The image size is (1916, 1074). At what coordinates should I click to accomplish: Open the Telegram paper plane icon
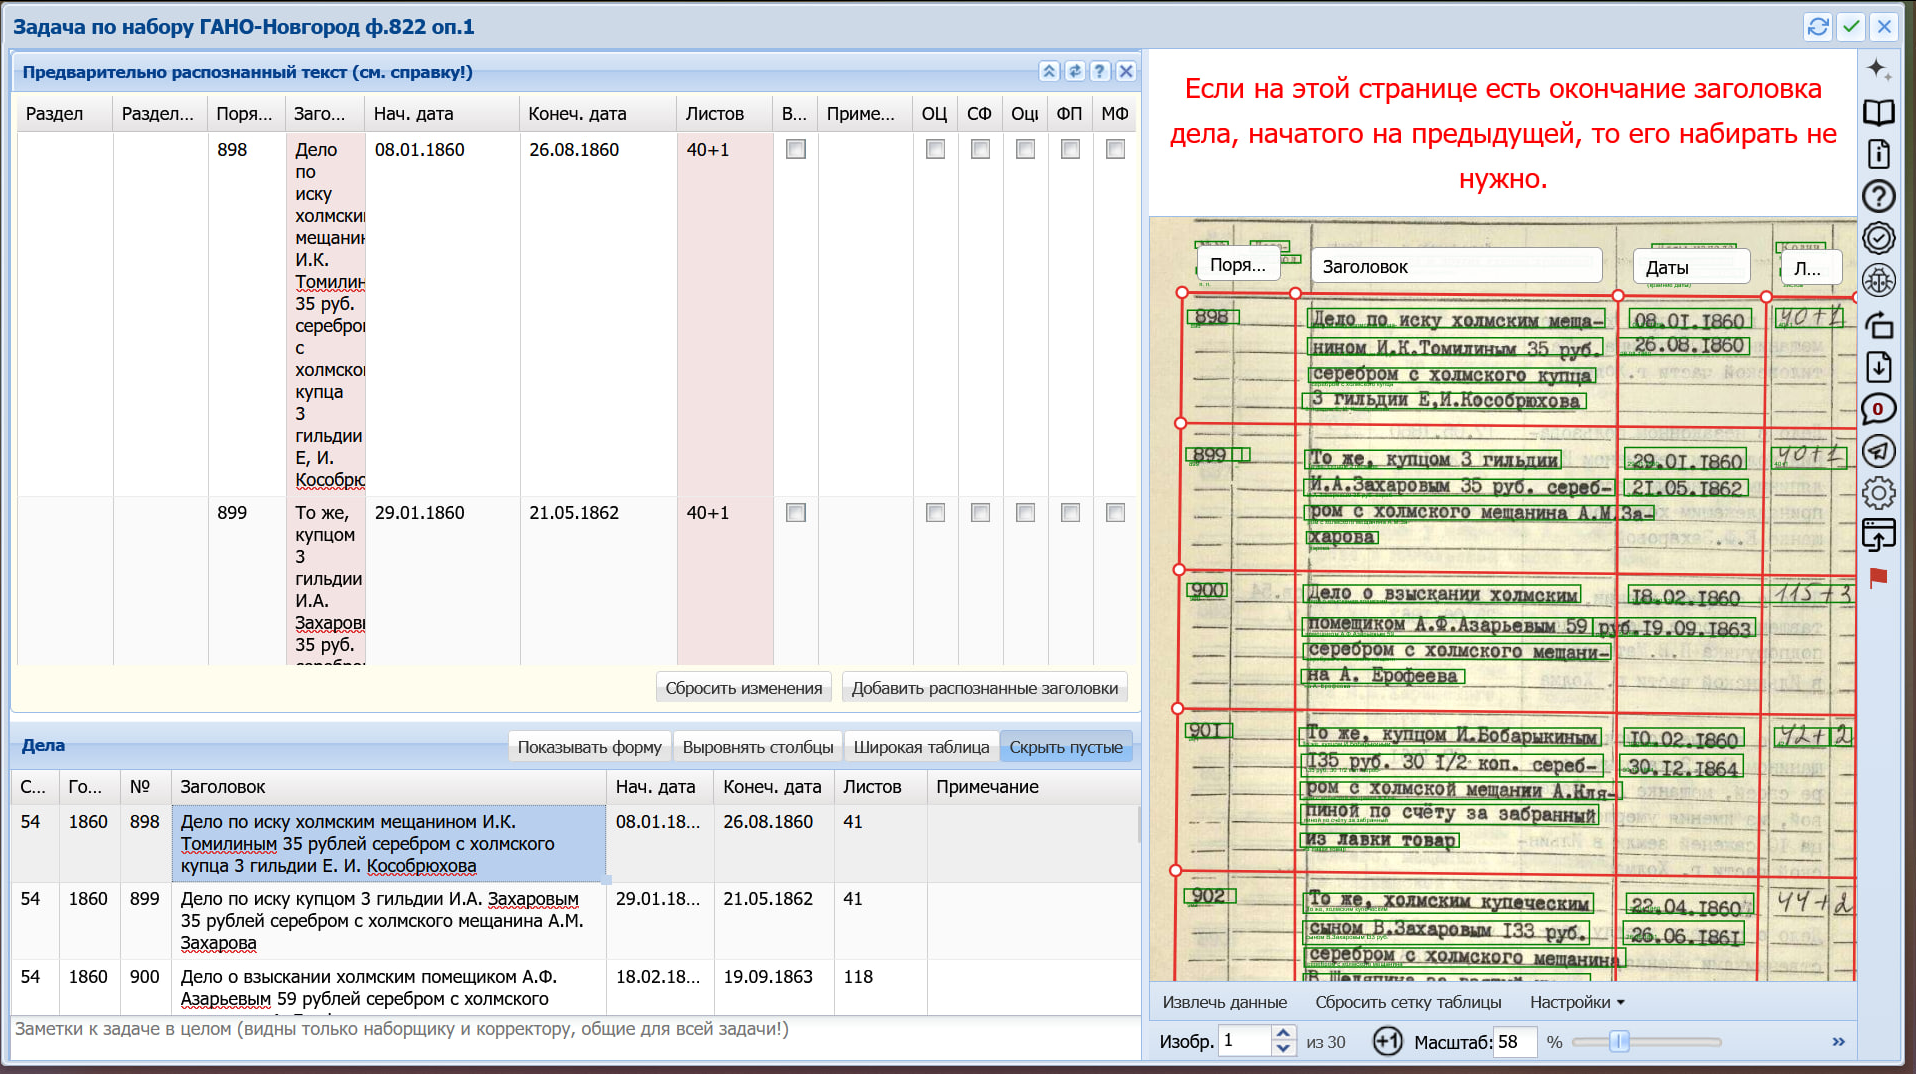pyautogui.click(x=1879, y=451)
